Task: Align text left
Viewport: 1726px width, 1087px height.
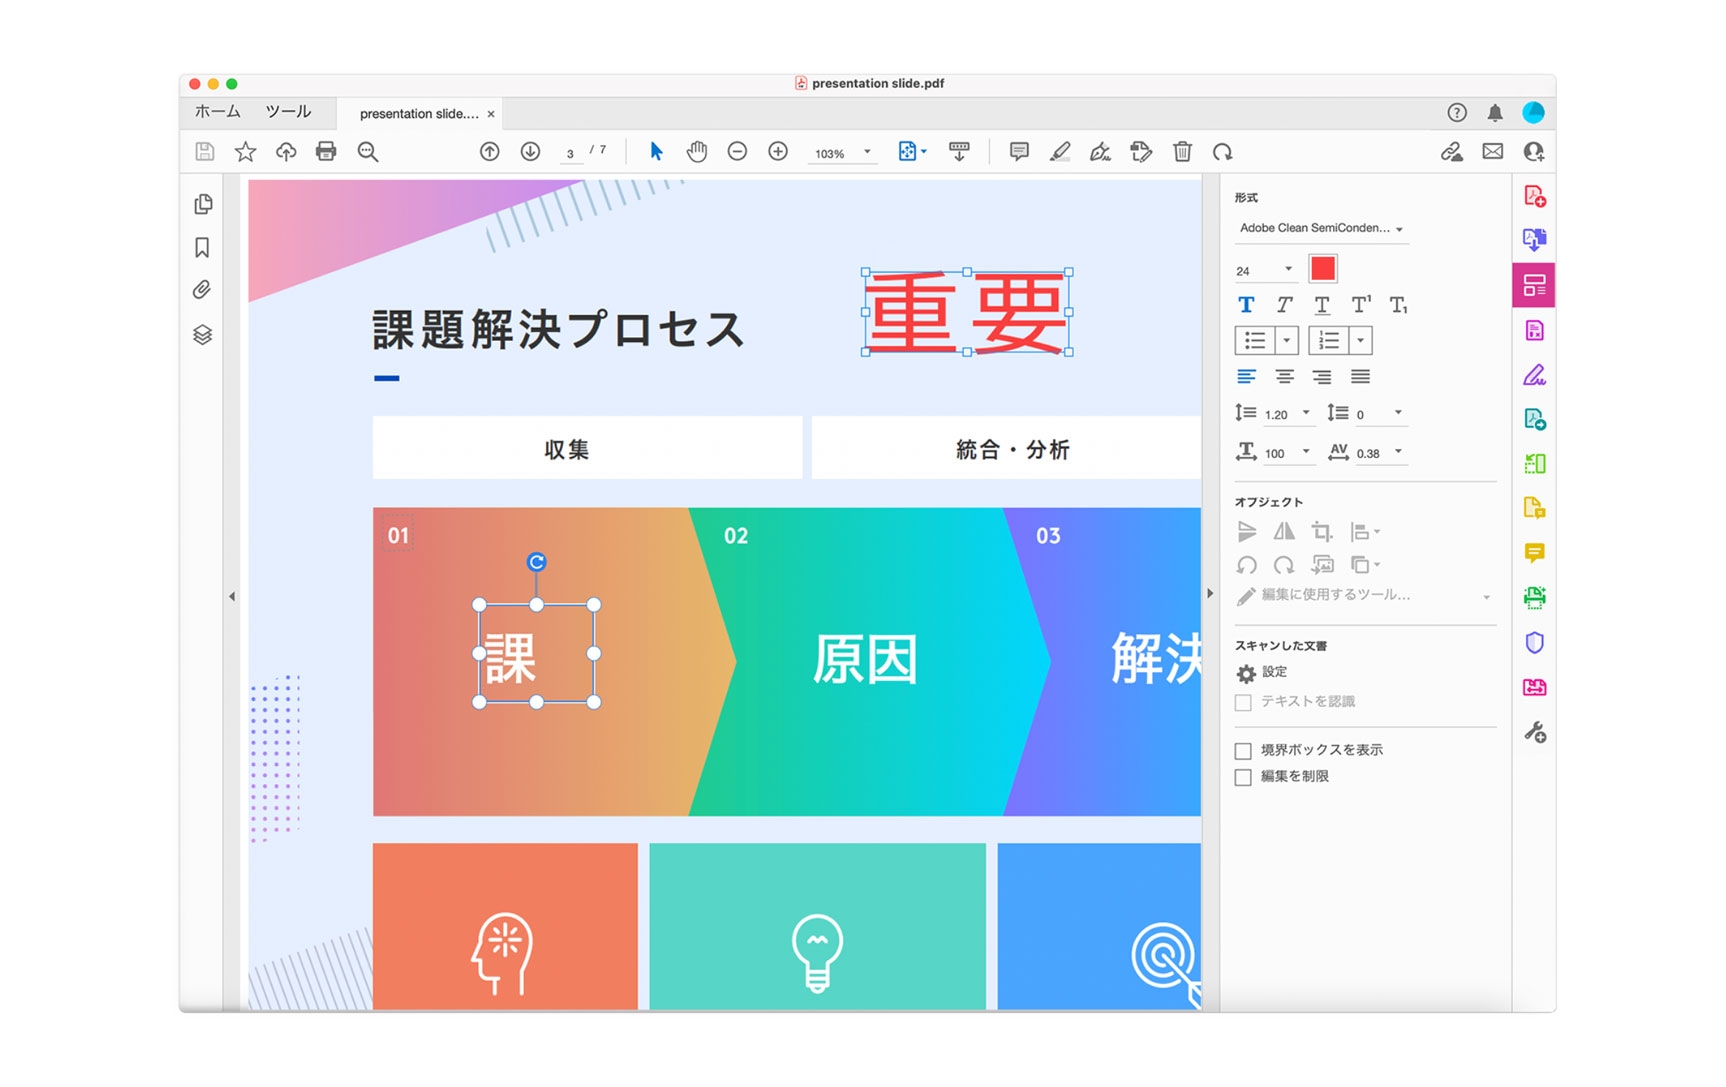Action: click(1246, 377)
